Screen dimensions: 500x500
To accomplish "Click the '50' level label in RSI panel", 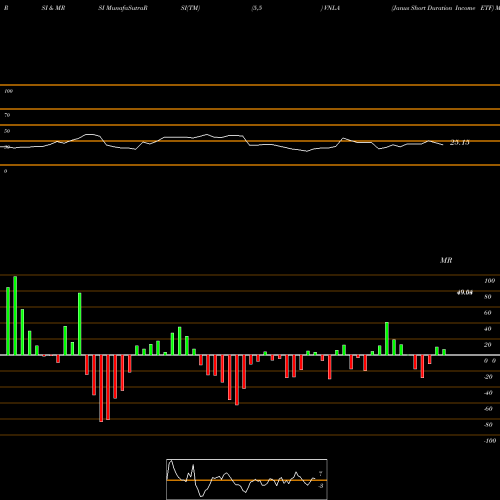I will point(7,131).
